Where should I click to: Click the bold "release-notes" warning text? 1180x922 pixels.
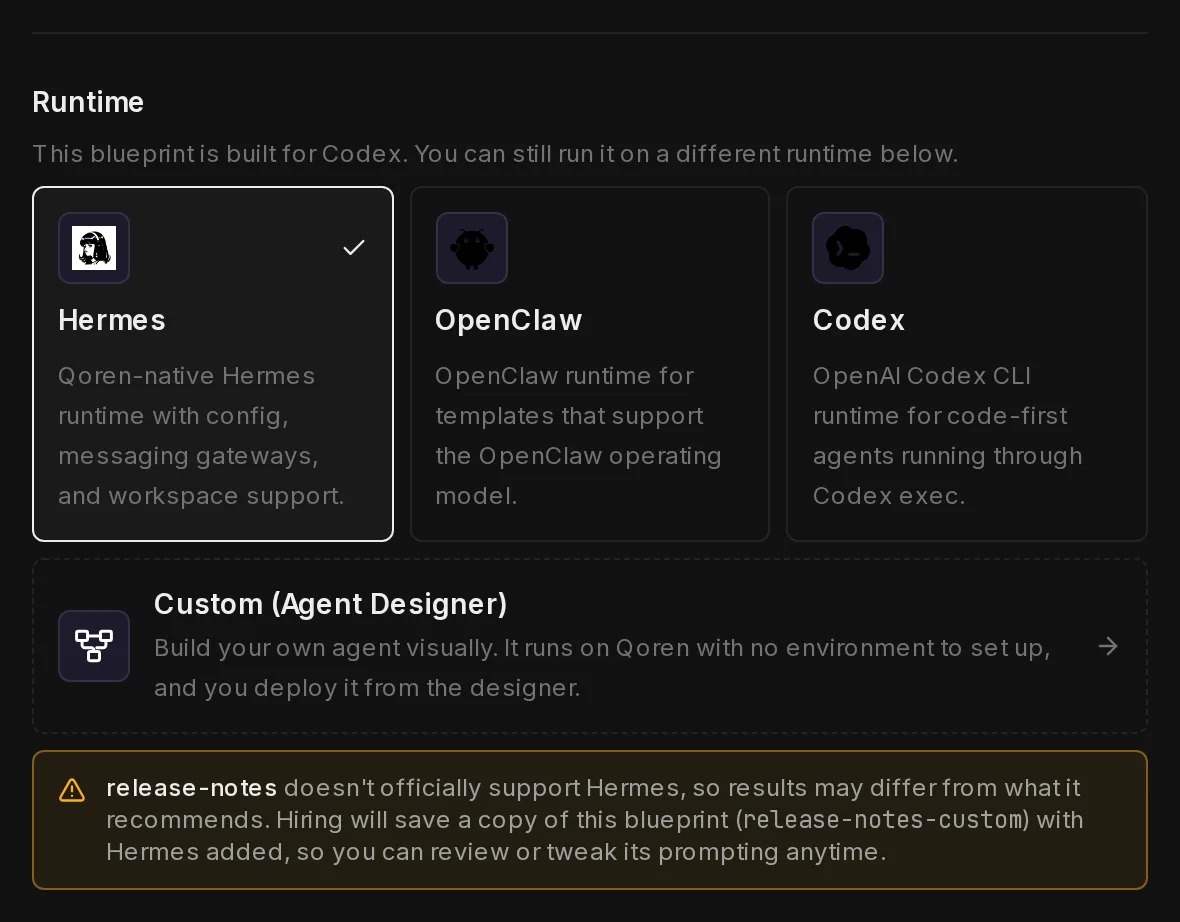click(192, 788)
